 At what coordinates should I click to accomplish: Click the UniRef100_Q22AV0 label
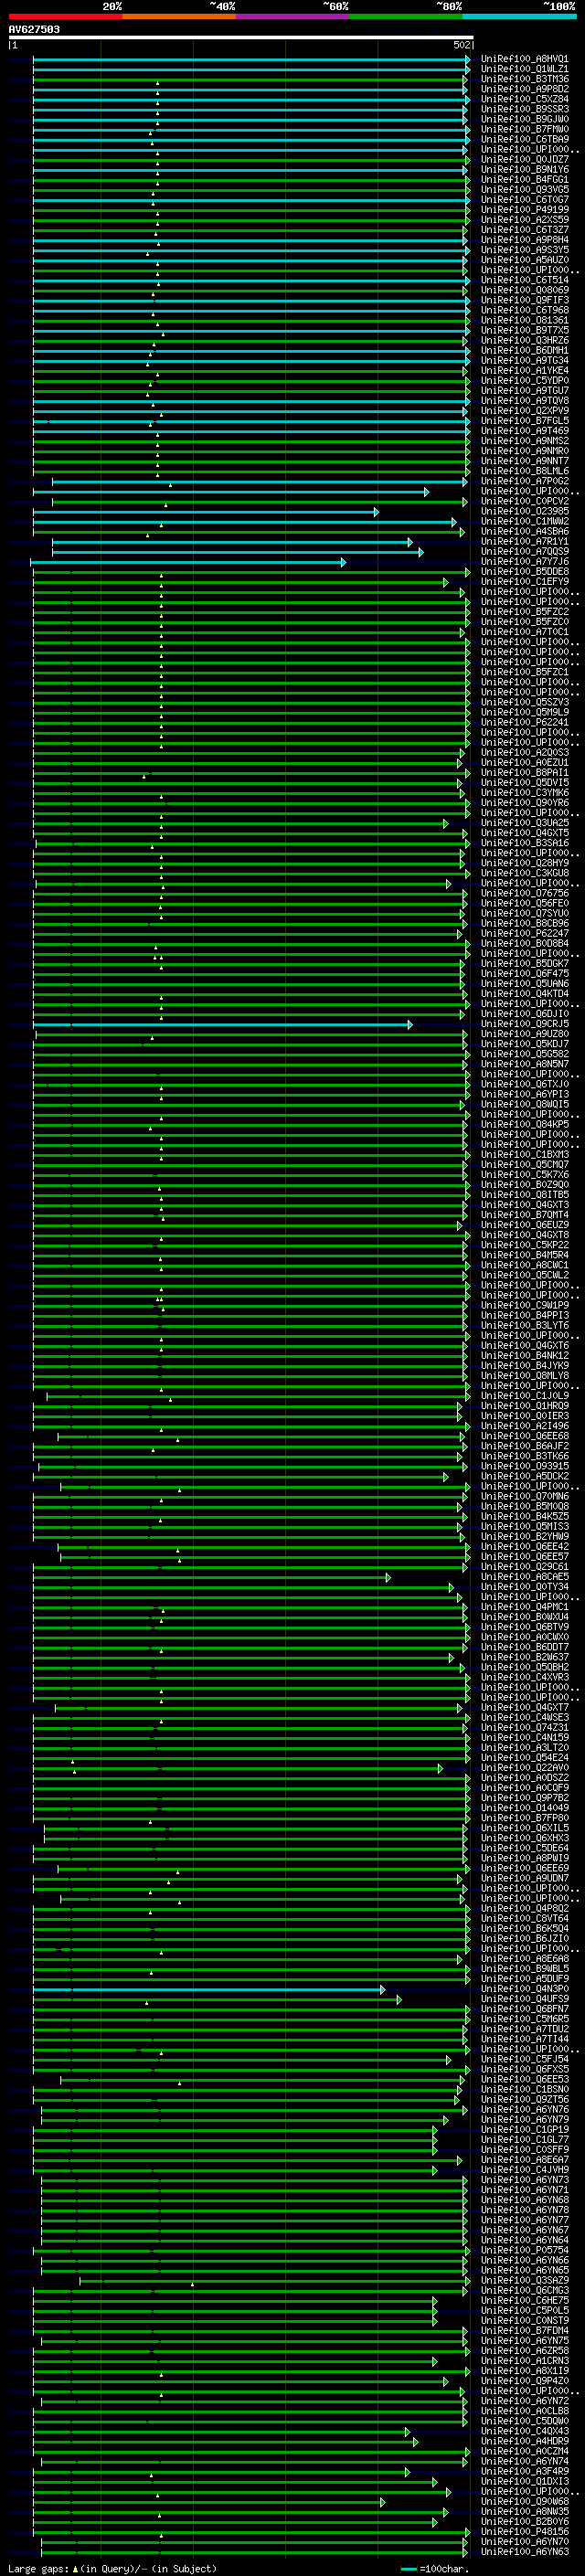525,1768
